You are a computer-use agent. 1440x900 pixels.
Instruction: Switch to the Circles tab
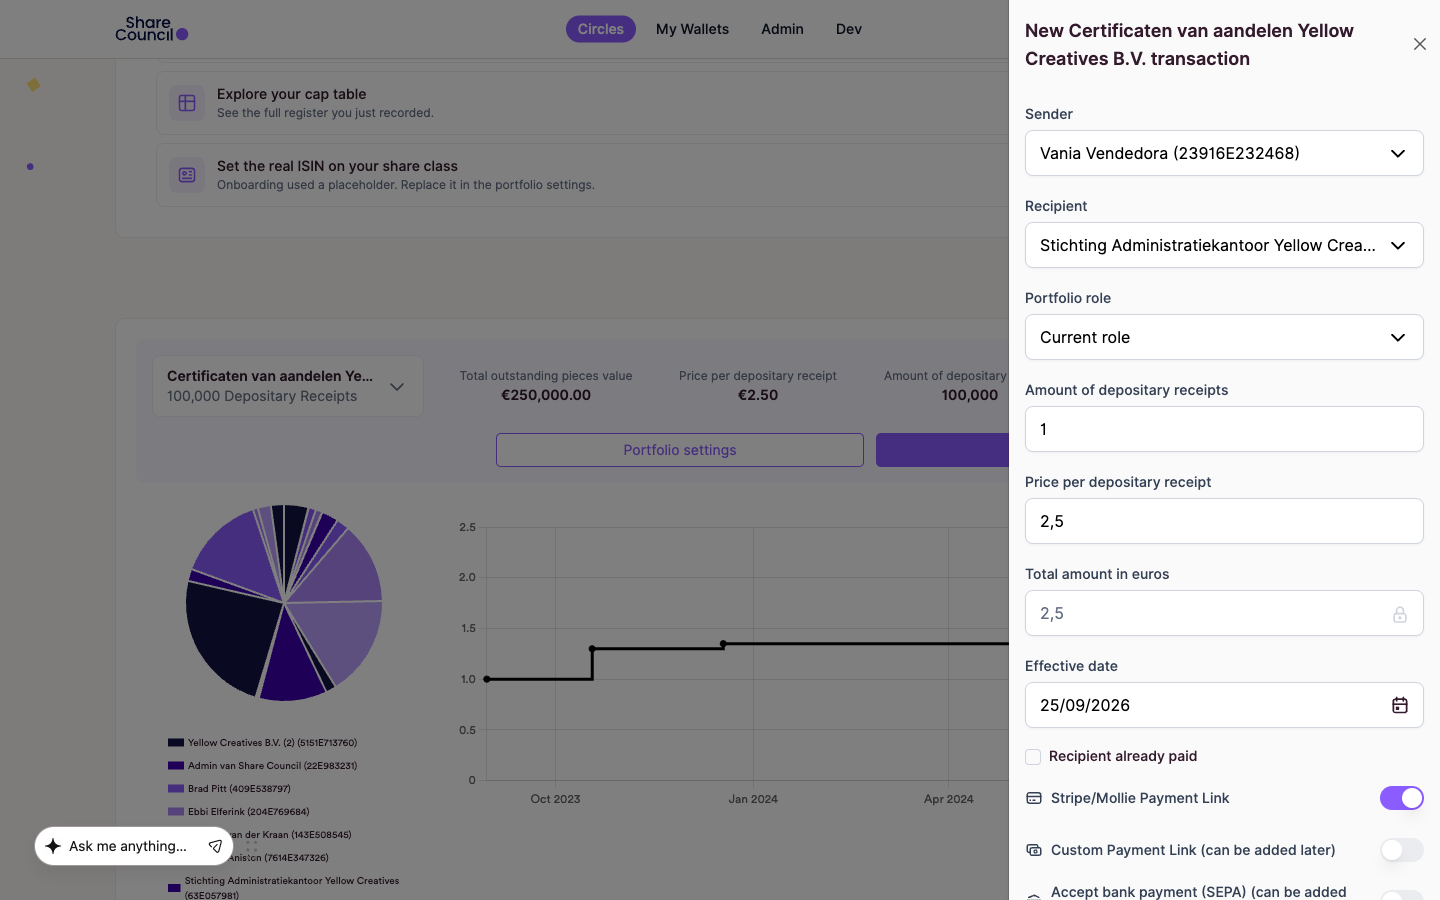[601, 29]
